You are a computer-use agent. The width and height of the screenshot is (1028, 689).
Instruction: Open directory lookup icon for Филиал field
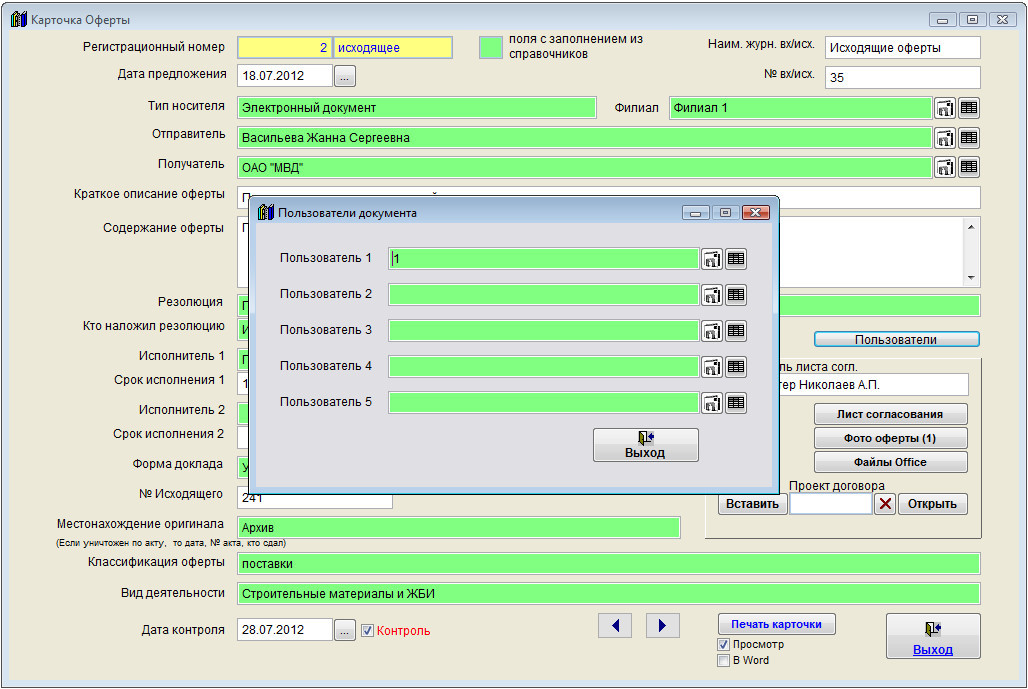pos(944,108)
